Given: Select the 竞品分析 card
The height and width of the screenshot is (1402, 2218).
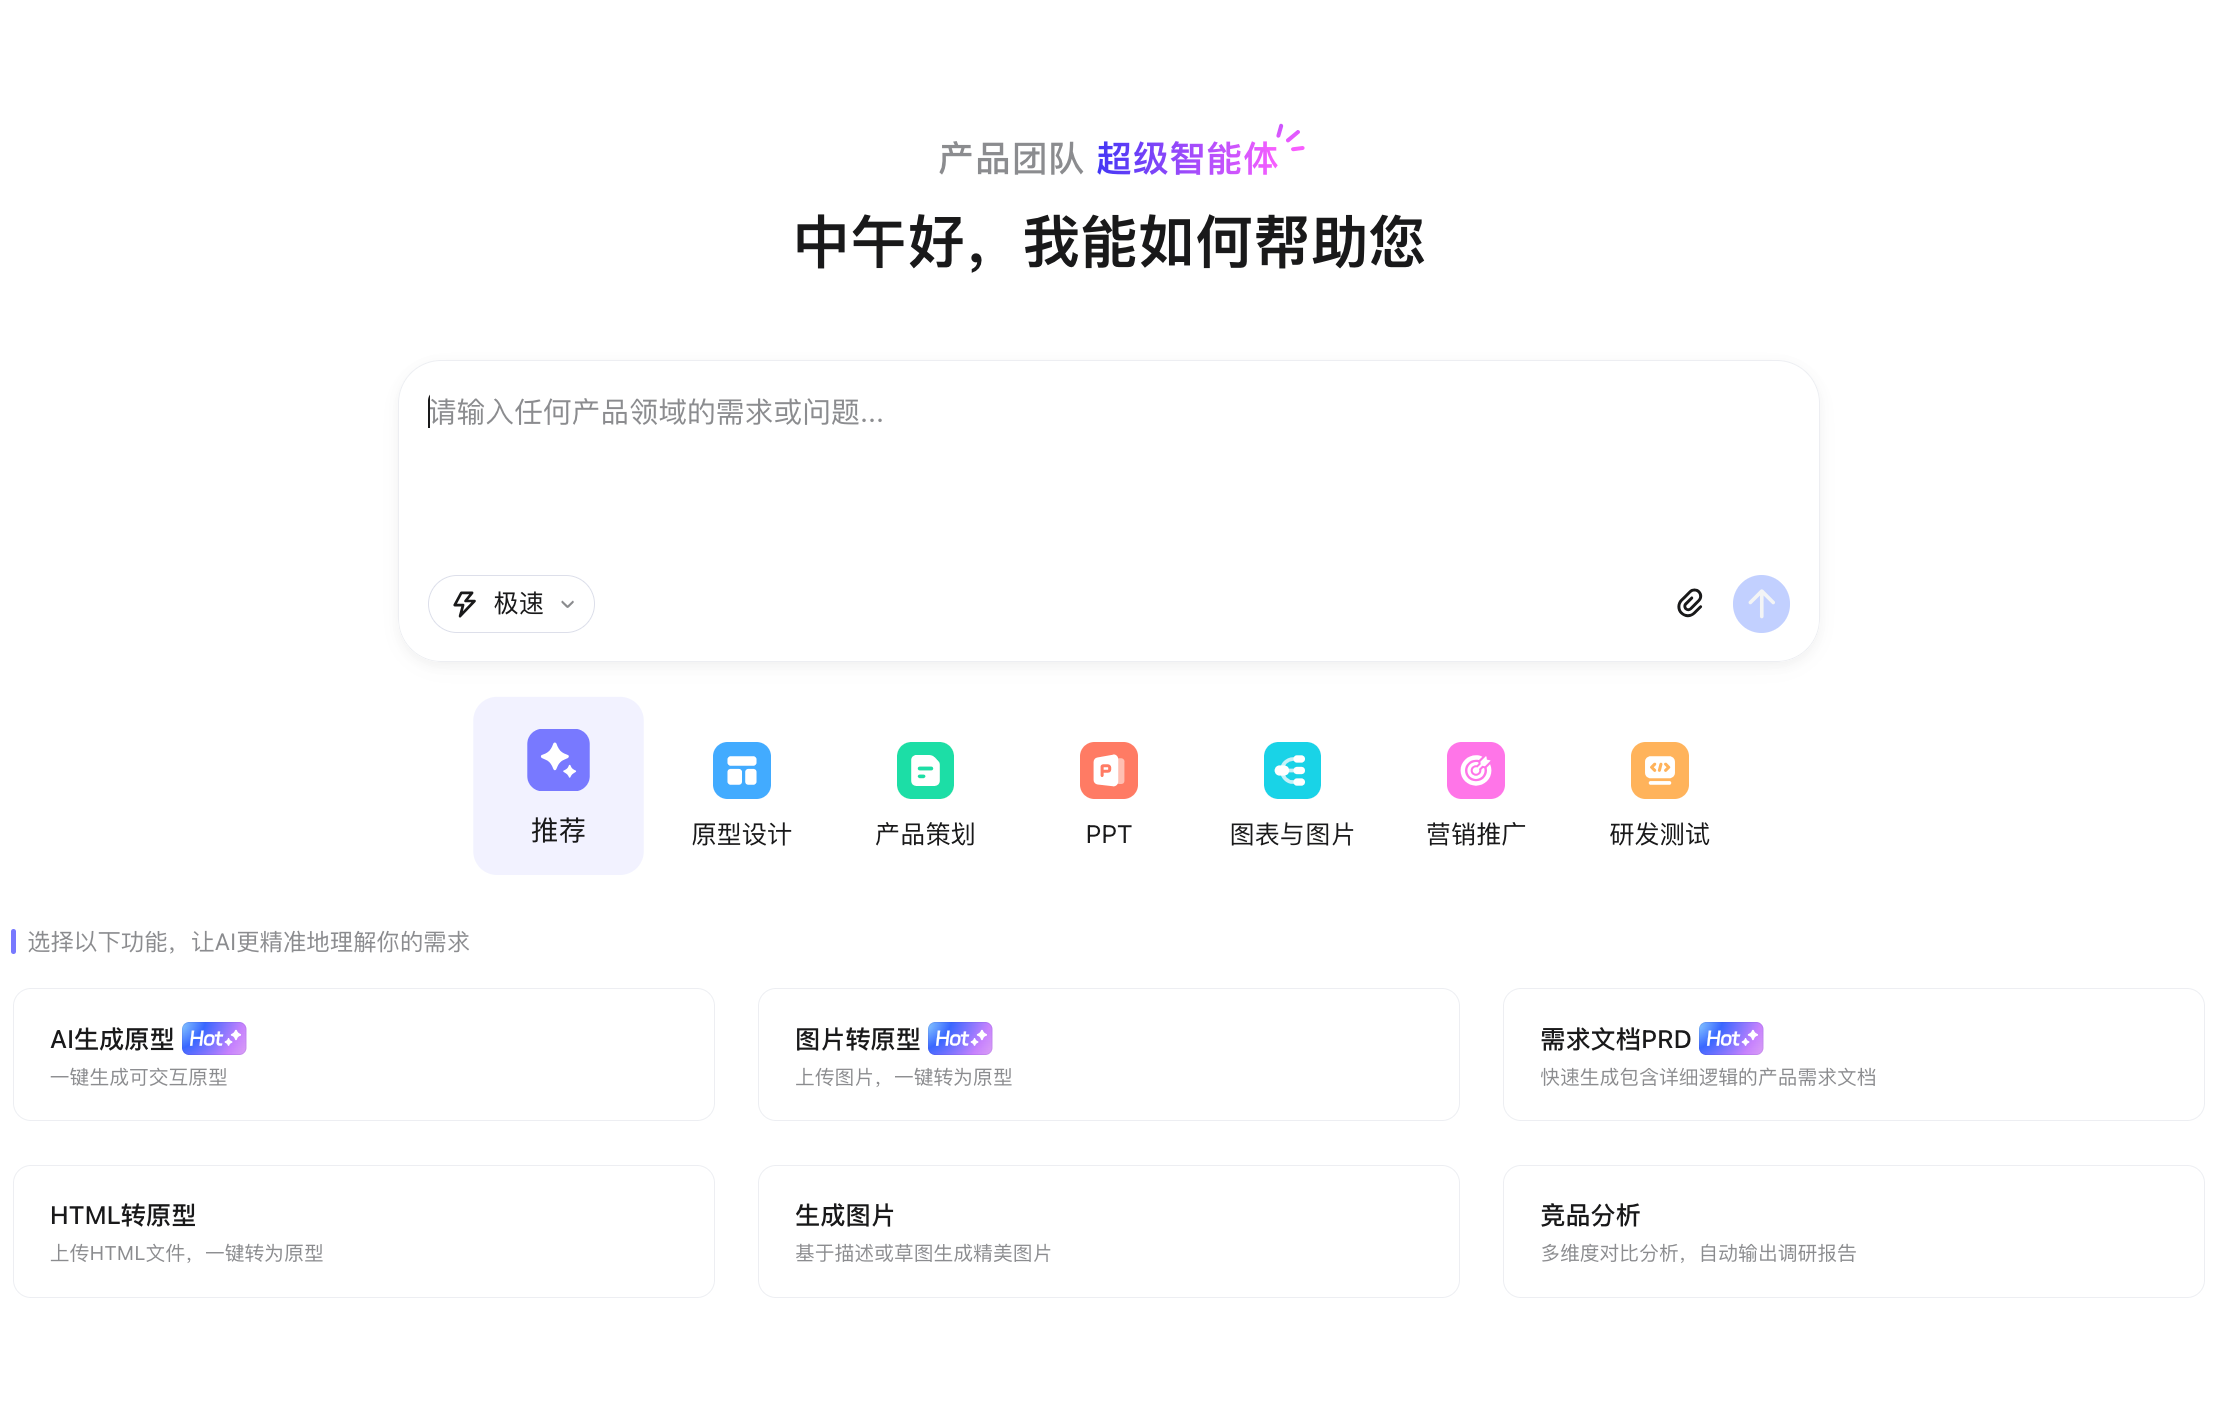Looking at the screenshot, I should pos(1853,1231).
